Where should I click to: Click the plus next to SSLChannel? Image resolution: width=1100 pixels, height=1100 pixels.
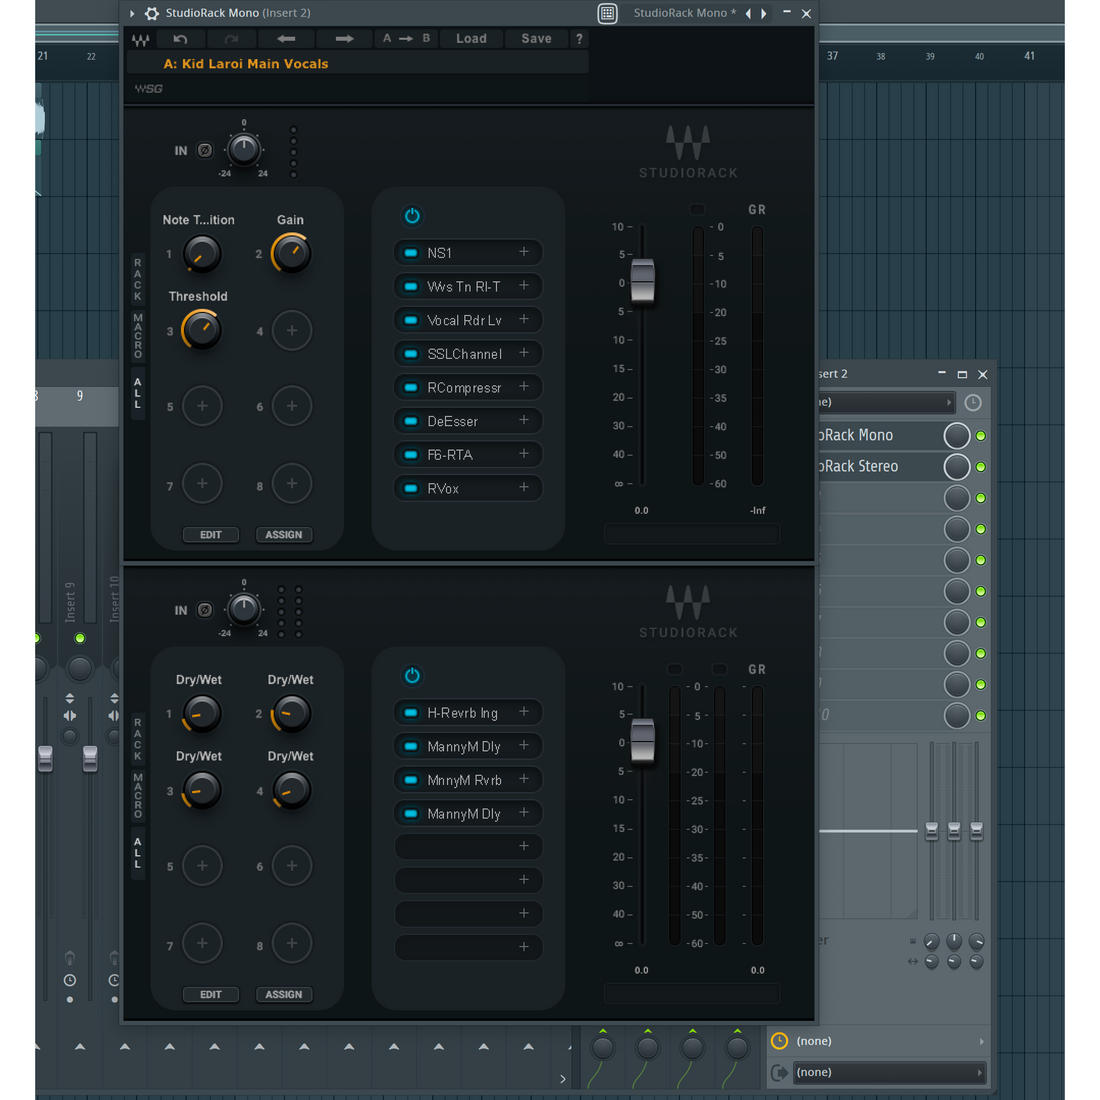pos(524,353)
